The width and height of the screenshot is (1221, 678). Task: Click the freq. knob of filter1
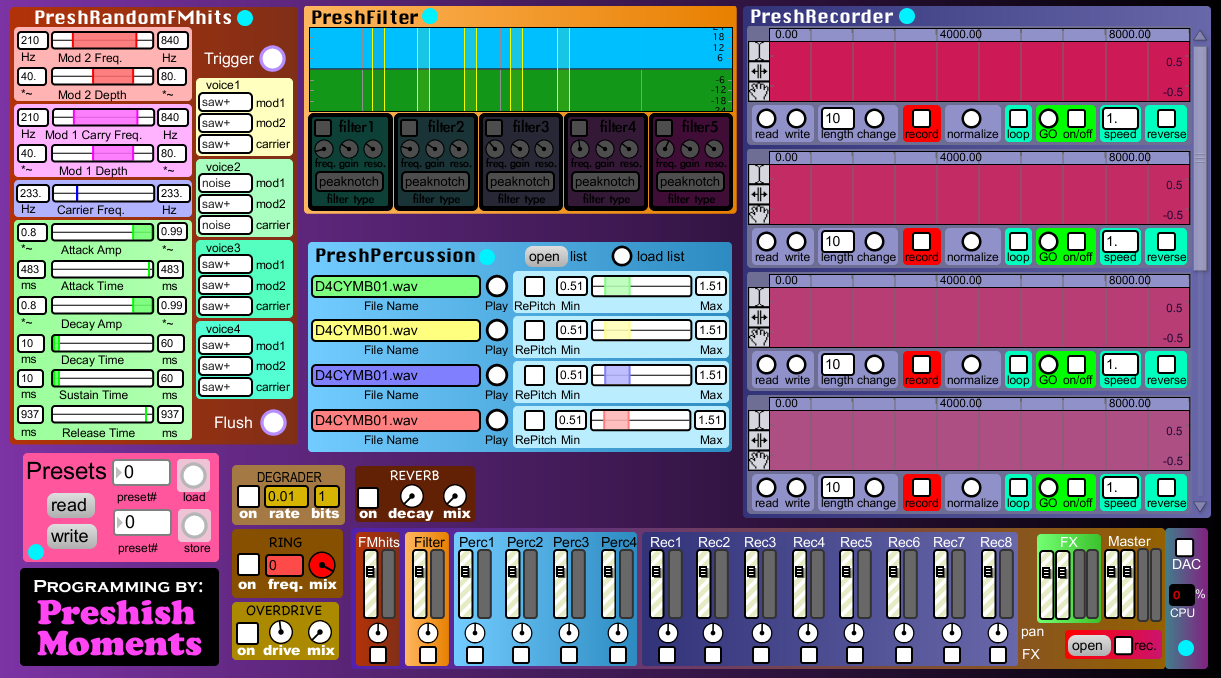click(326, 149)
